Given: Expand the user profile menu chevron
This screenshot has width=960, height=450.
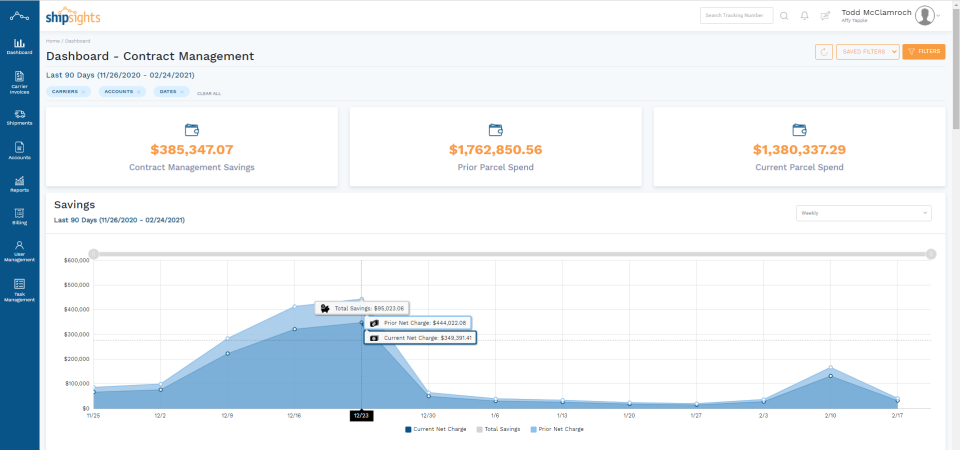Looking at the screenshot, I should coord(939,16).
